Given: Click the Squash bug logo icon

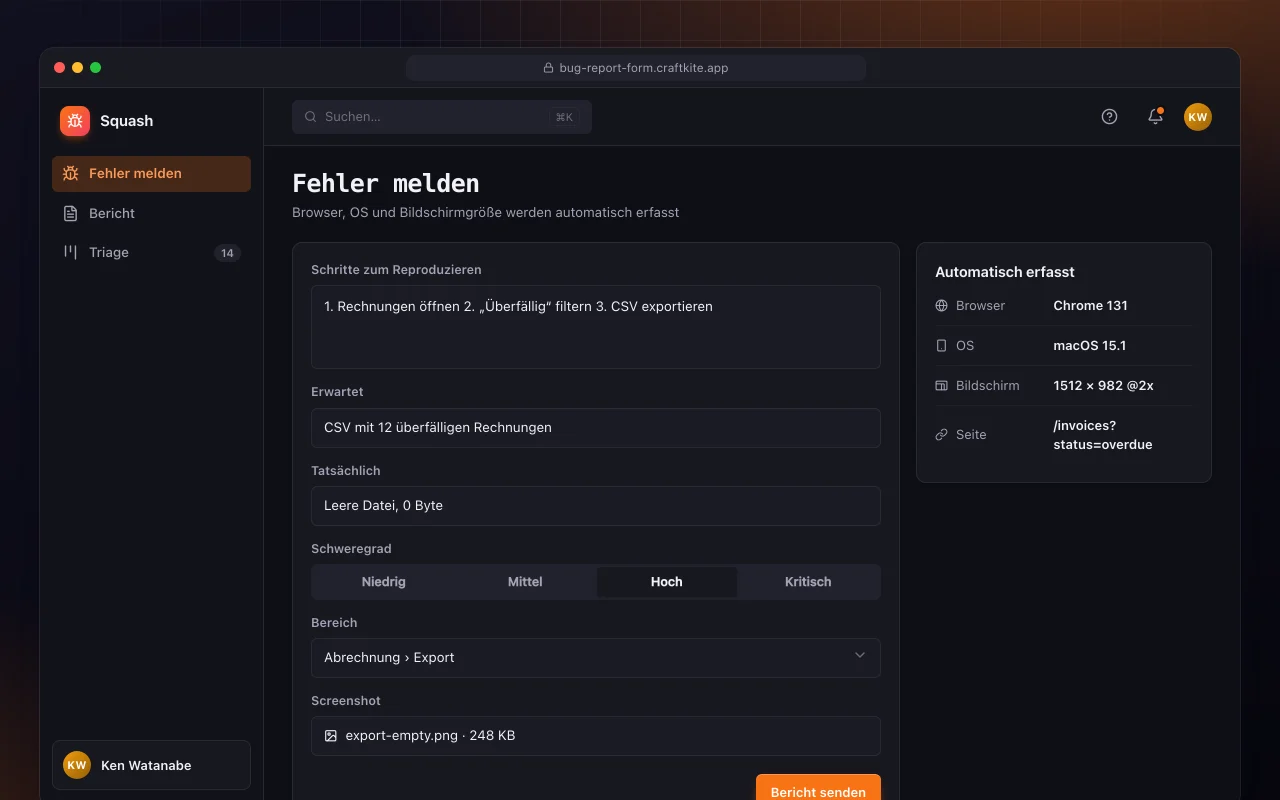Looking at the screenshot, I should tap(75, 121).
